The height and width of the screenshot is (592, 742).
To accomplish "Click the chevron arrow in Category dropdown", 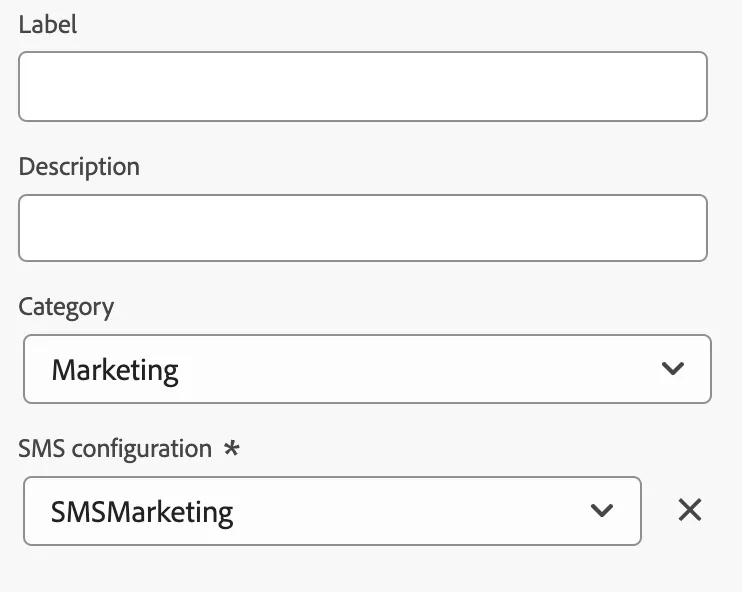I will (x=672, y=368).
